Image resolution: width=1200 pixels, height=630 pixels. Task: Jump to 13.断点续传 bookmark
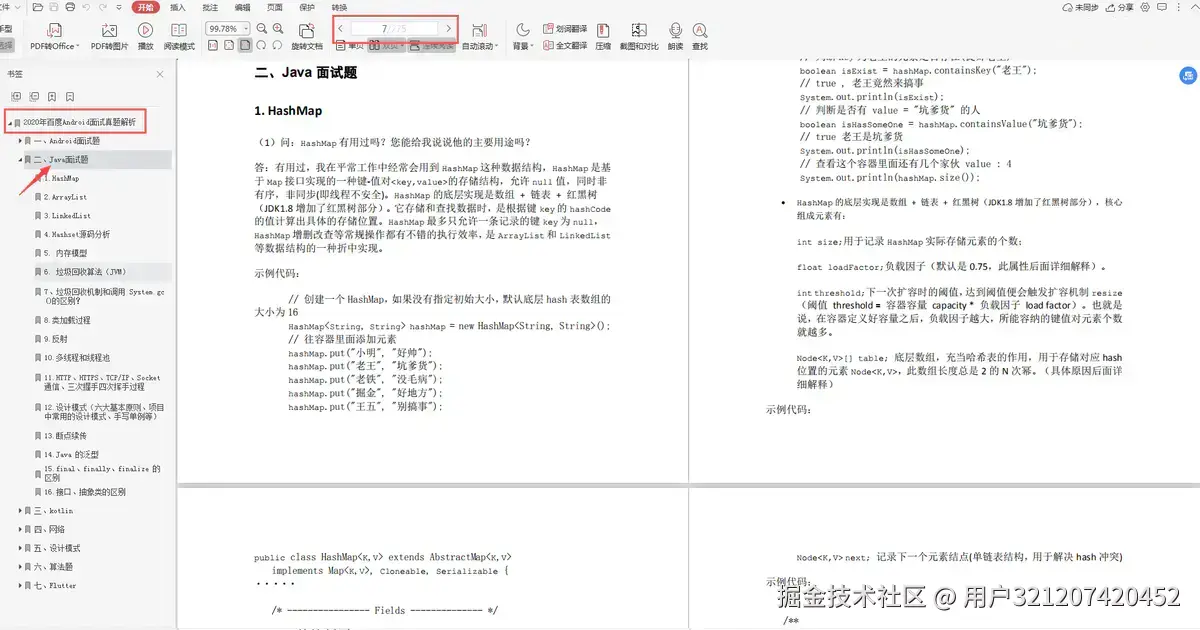tap(65, 436)
